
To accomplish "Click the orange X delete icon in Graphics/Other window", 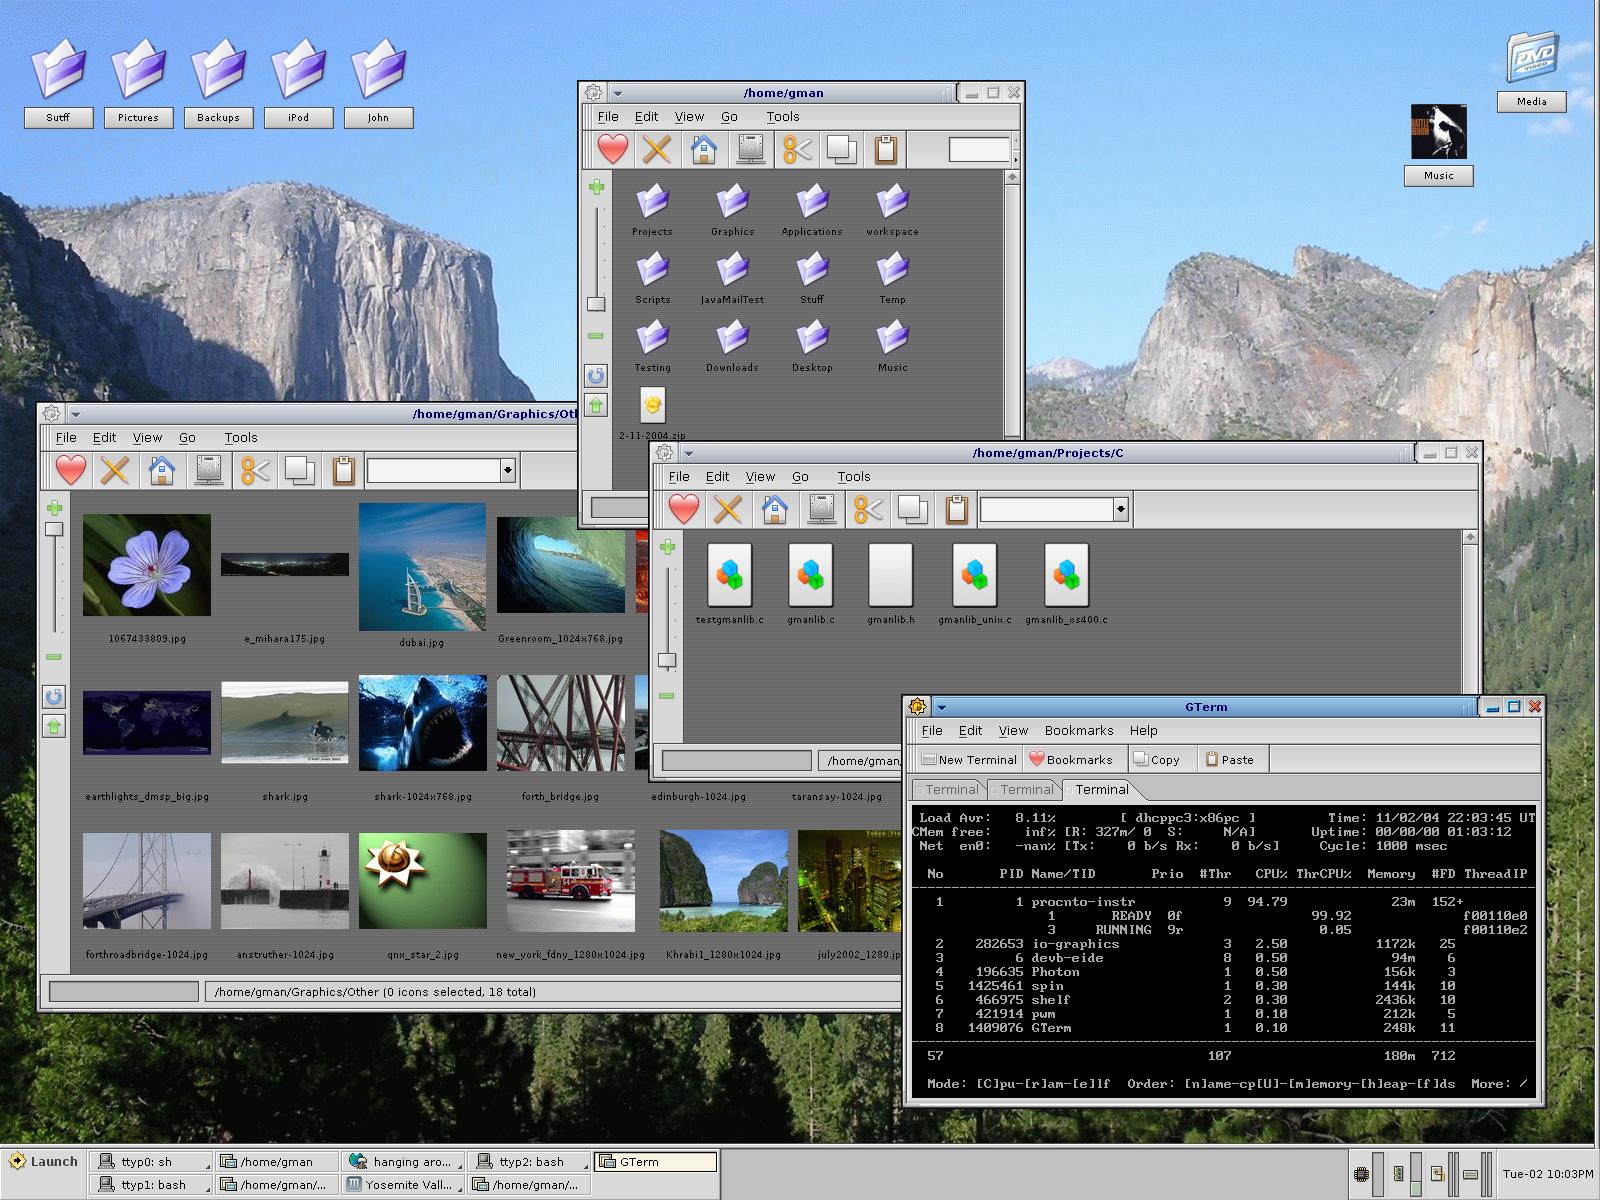I will (116, 470).
